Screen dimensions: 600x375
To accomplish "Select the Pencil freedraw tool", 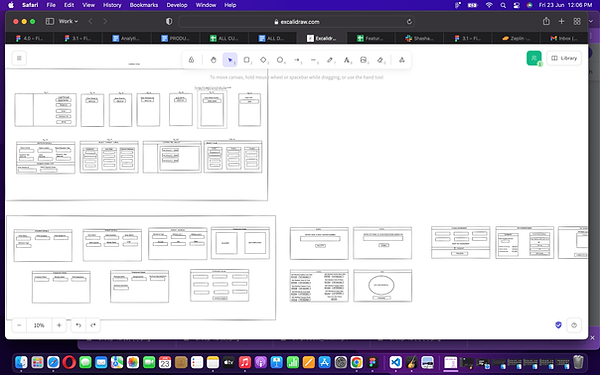I will 330,60.
